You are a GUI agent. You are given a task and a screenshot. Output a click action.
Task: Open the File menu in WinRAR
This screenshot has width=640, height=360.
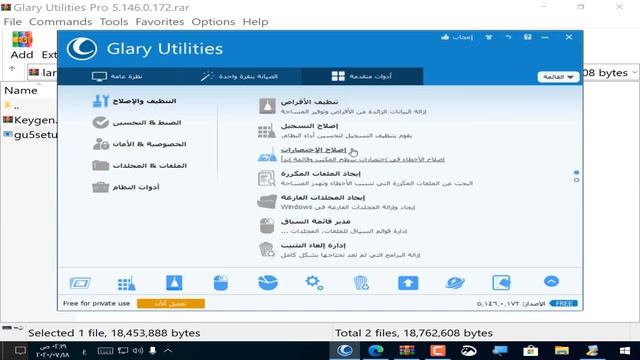click(13, 22)
